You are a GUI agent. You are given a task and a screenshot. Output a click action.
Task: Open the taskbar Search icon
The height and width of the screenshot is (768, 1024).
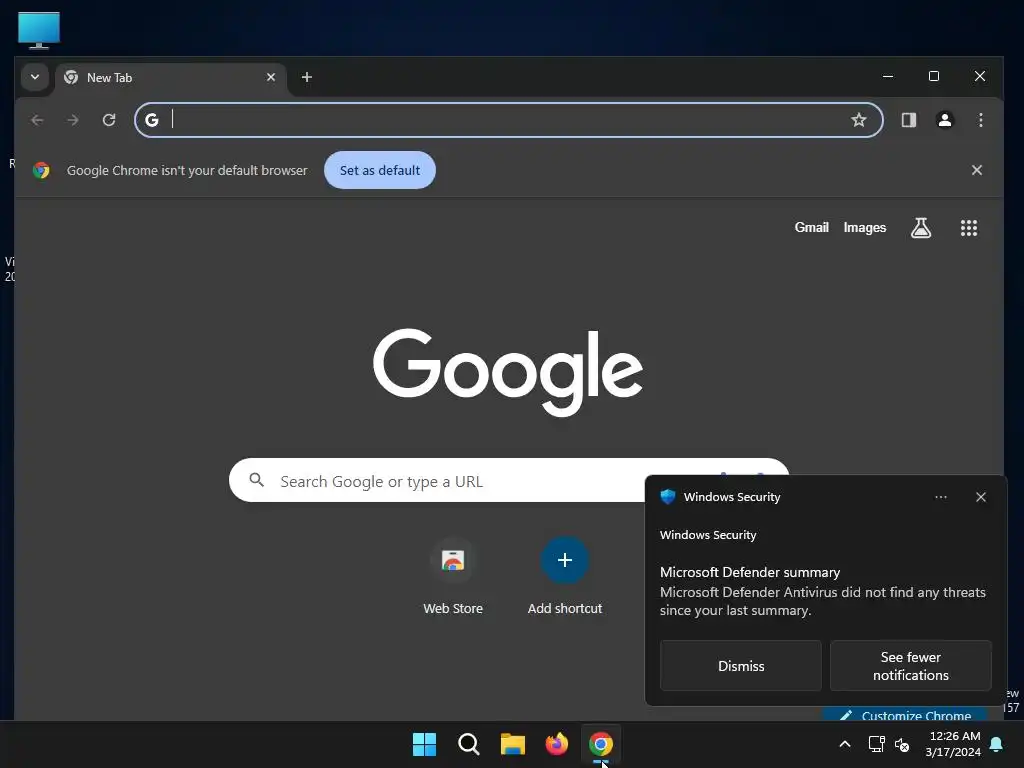point(468,744)
